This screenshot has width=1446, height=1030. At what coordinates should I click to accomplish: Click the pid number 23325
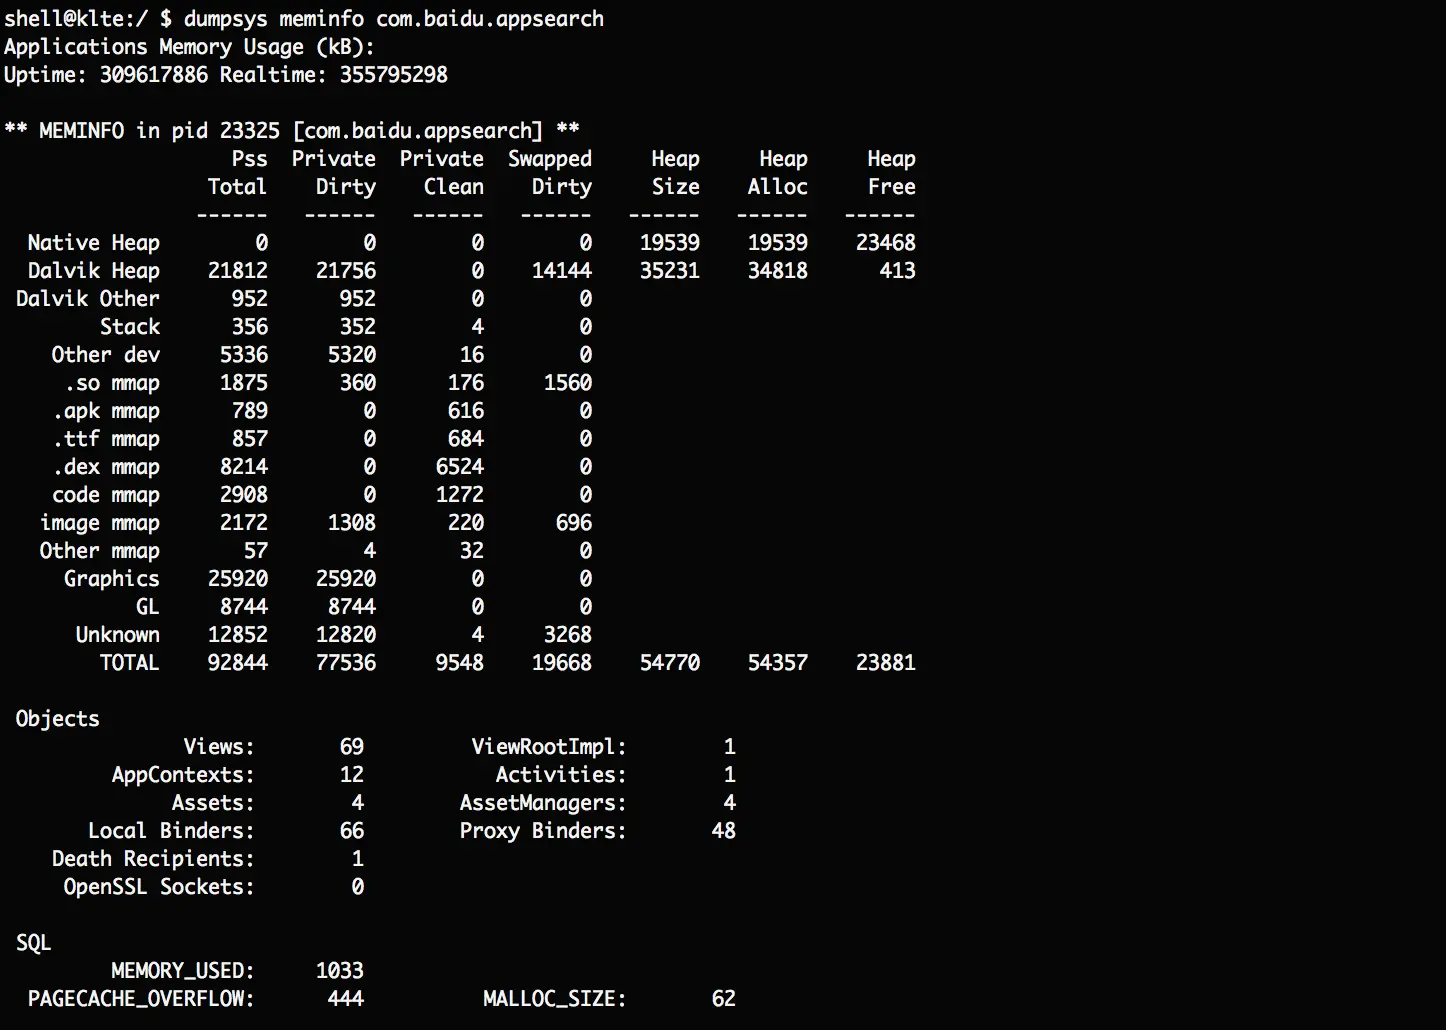pos(250,131)
